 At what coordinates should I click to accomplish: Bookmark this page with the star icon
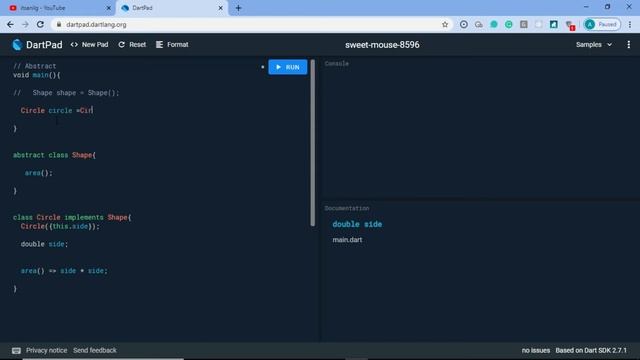[445, 24]
